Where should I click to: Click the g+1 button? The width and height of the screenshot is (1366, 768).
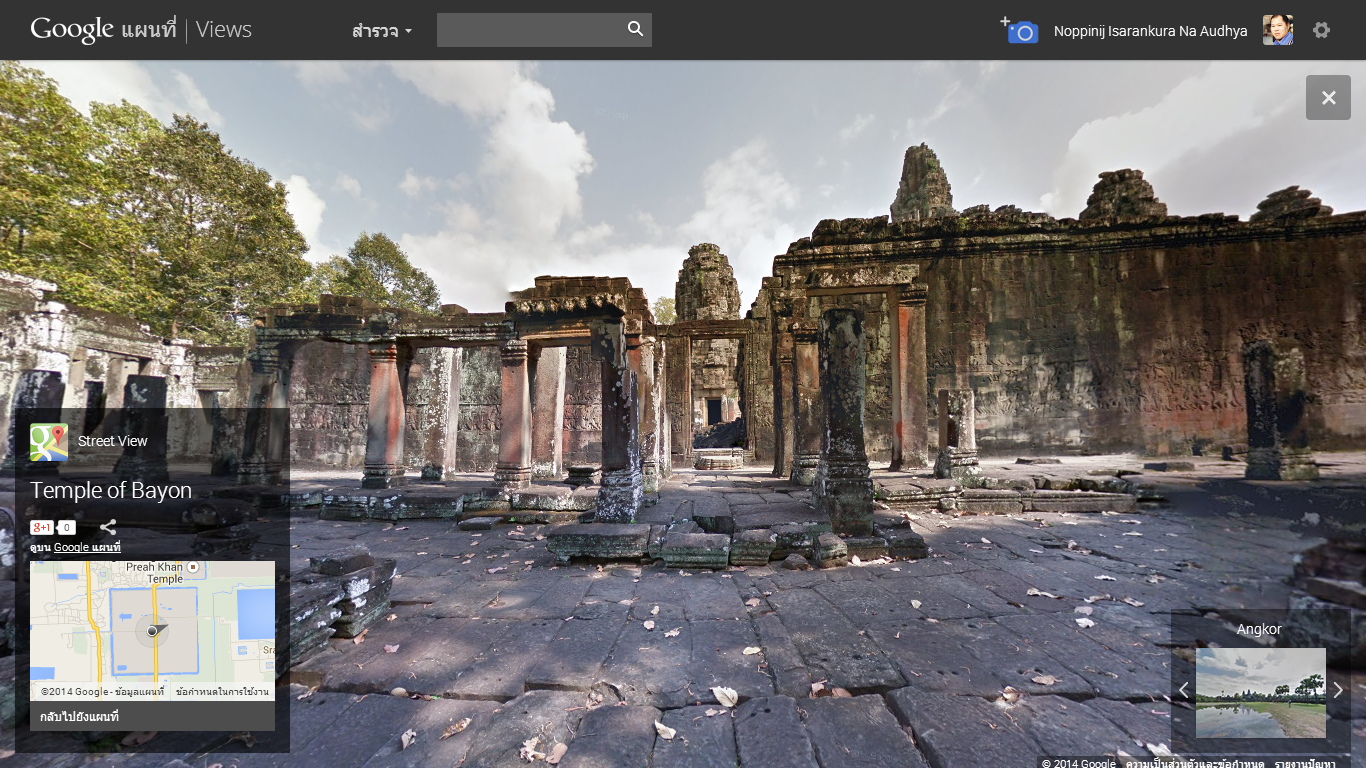pyautogui.click(x=42, y=527)
